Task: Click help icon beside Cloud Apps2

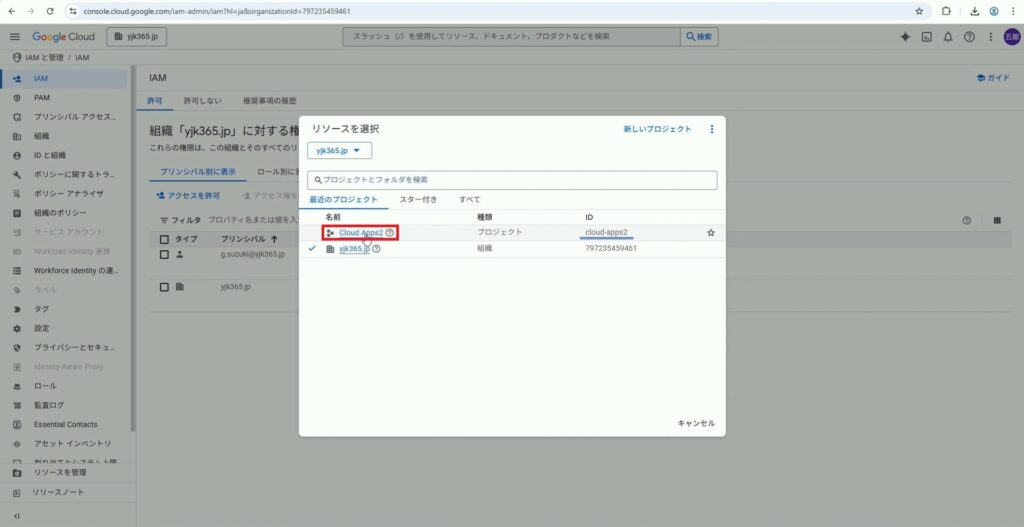Action: point(390,233)
